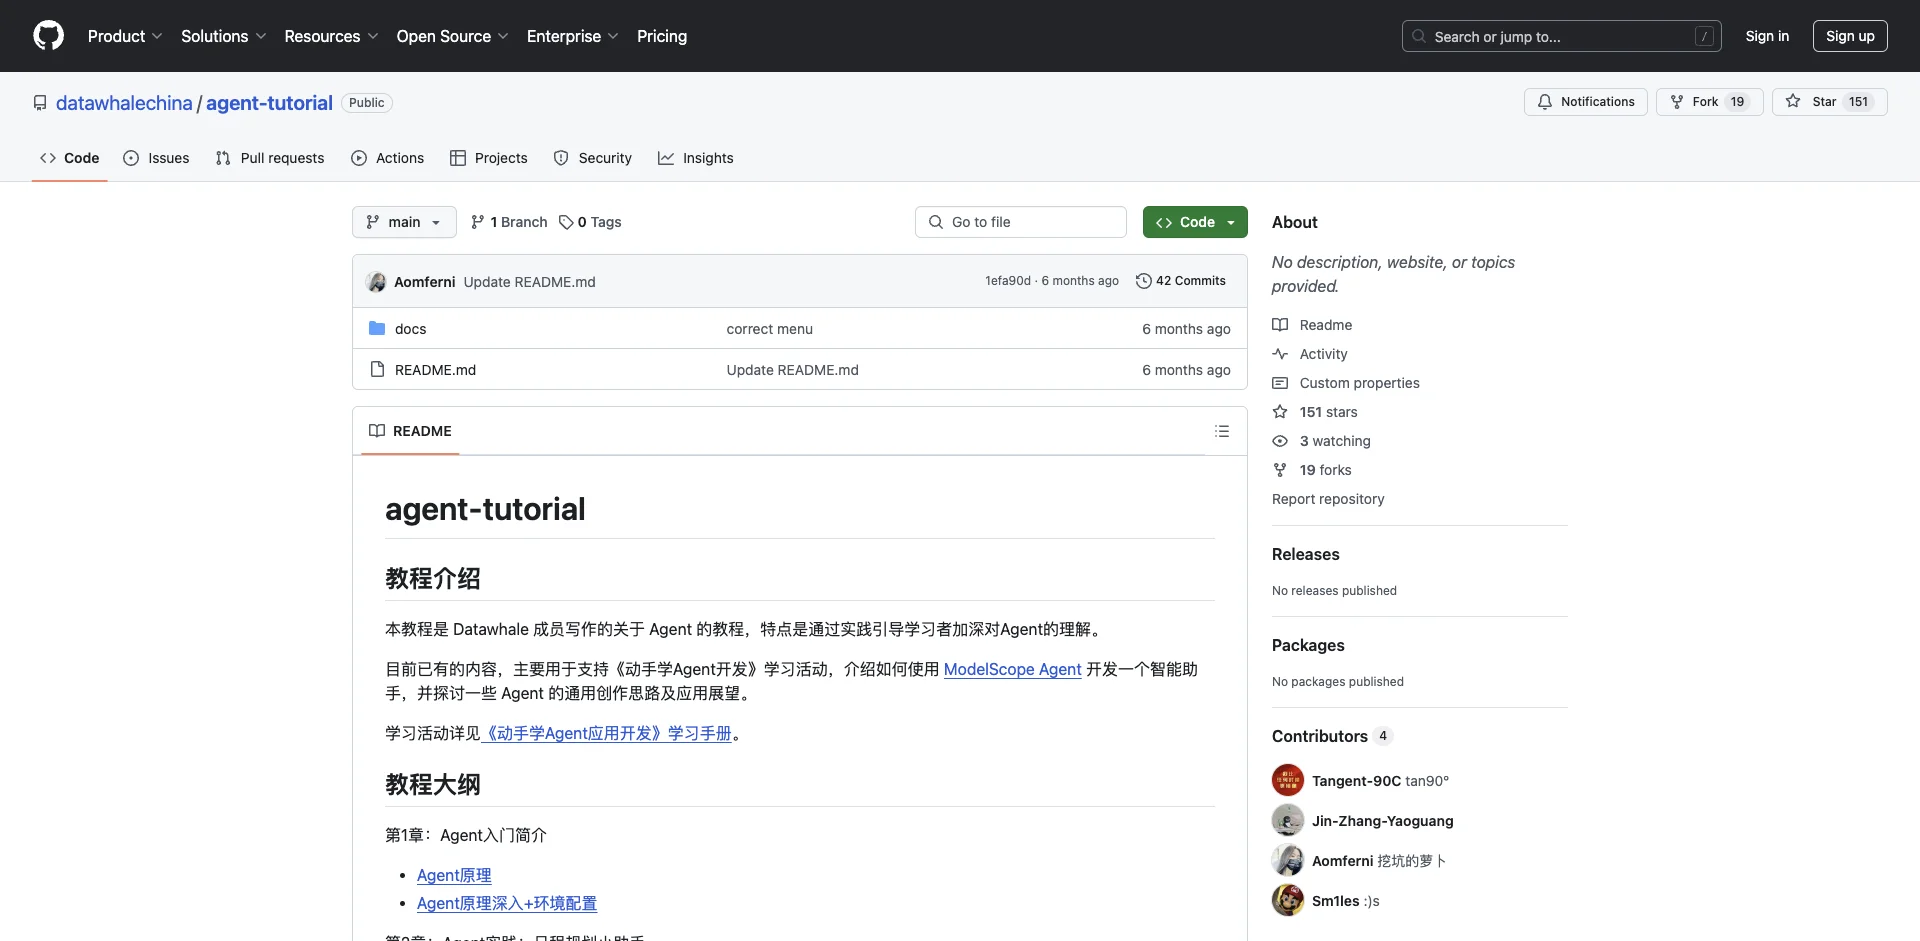1920x941 pixels.
Task: Click Jin-Zhang-Yaoguang's avatar
Action: [1288, 821]
